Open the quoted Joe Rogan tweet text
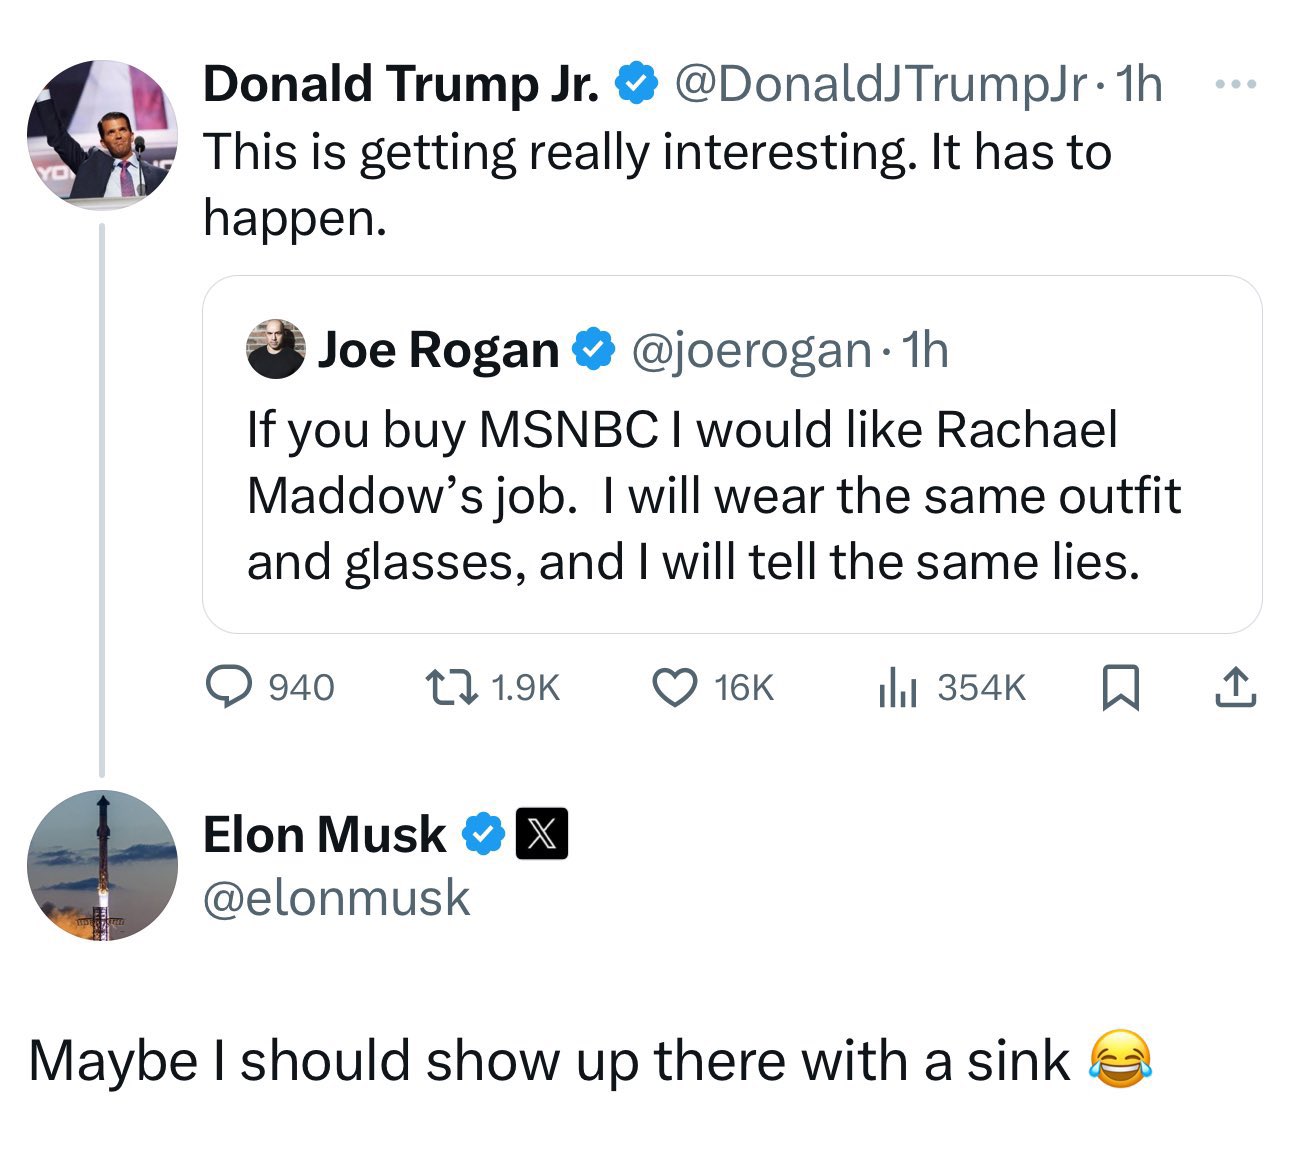The width and height of the screenshot is (1290, 1157). [x=713, y=496]
